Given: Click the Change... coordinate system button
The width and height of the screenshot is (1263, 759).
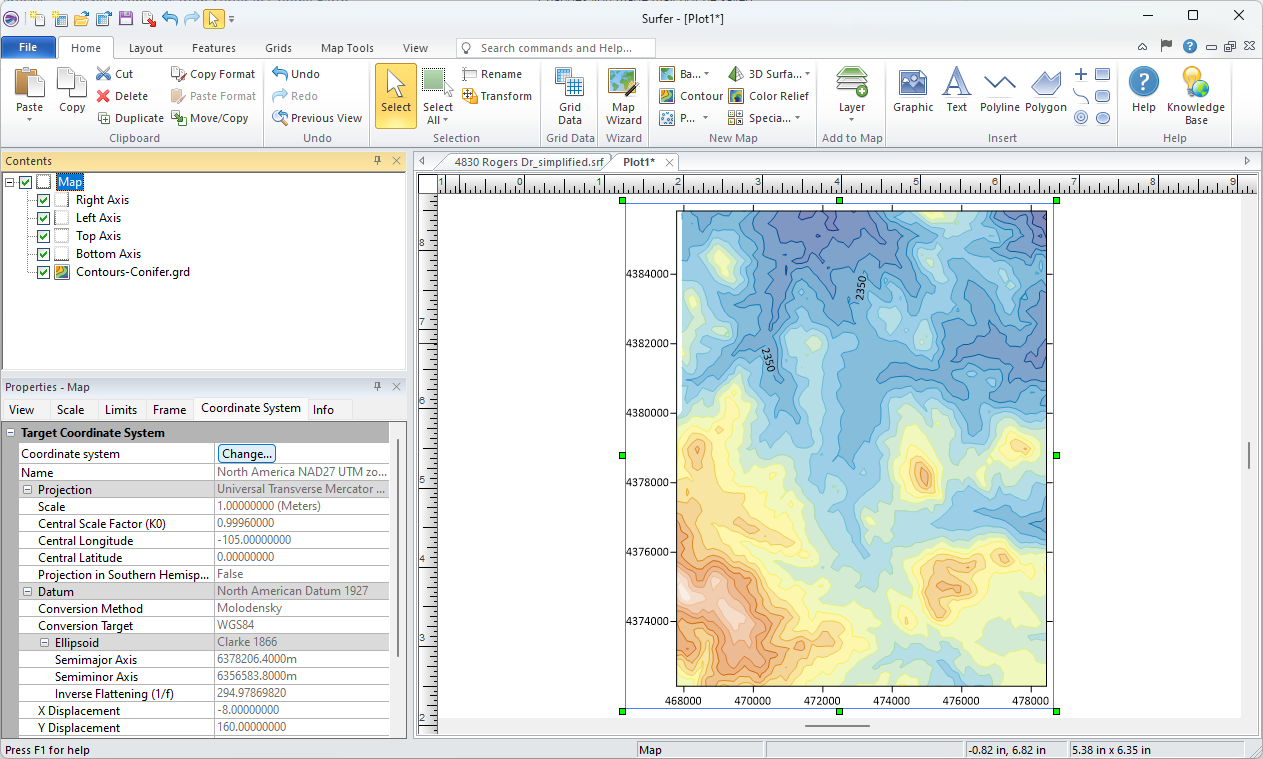Looking at the screenshot, I should tap(247, 454).
